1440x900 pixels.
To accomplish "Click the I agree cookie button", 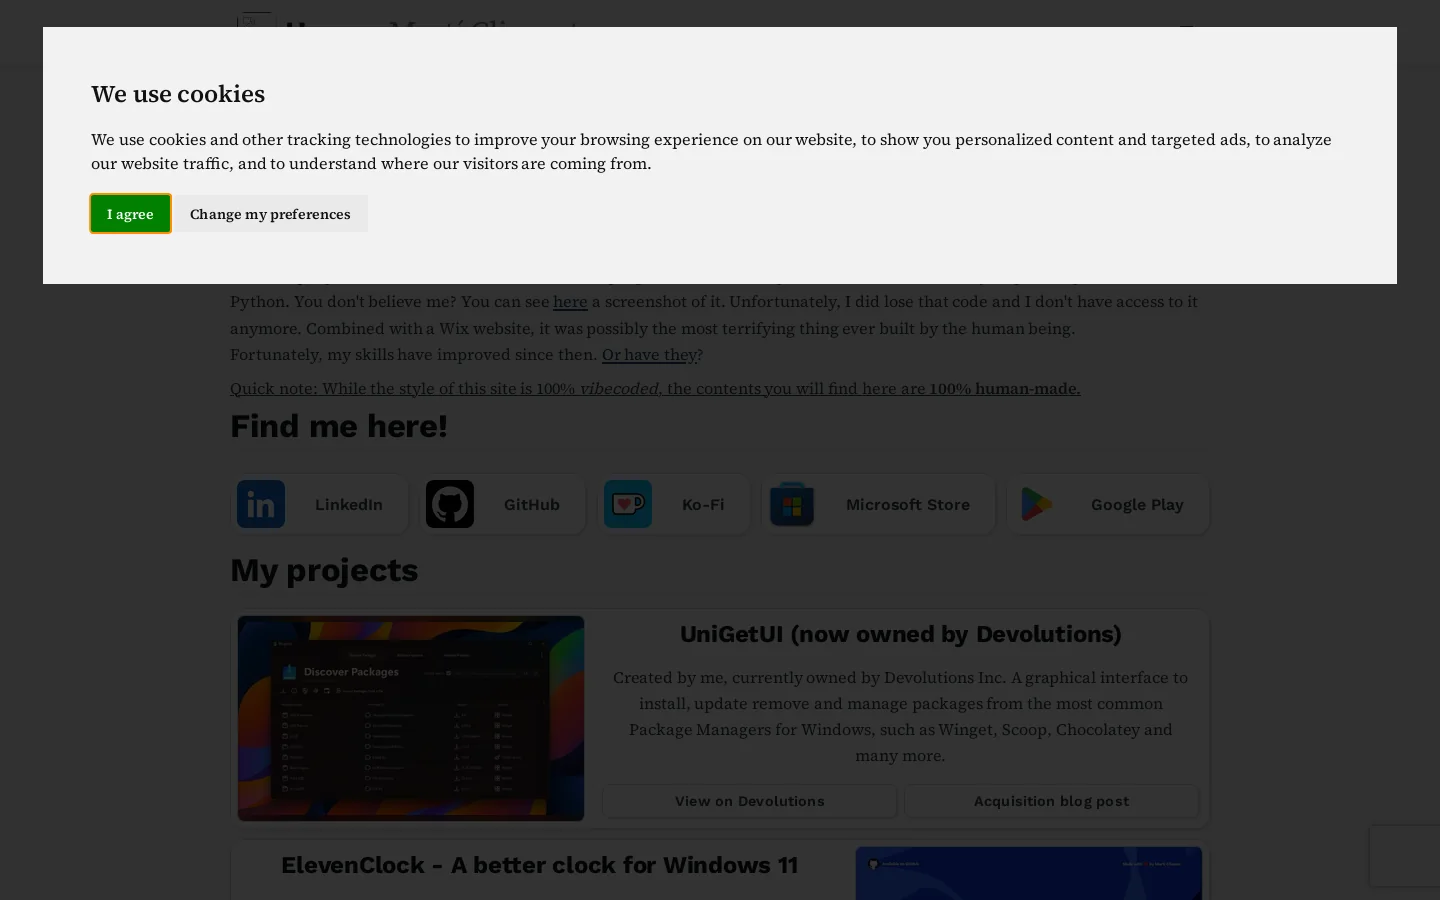I will (x=130, y=214).
